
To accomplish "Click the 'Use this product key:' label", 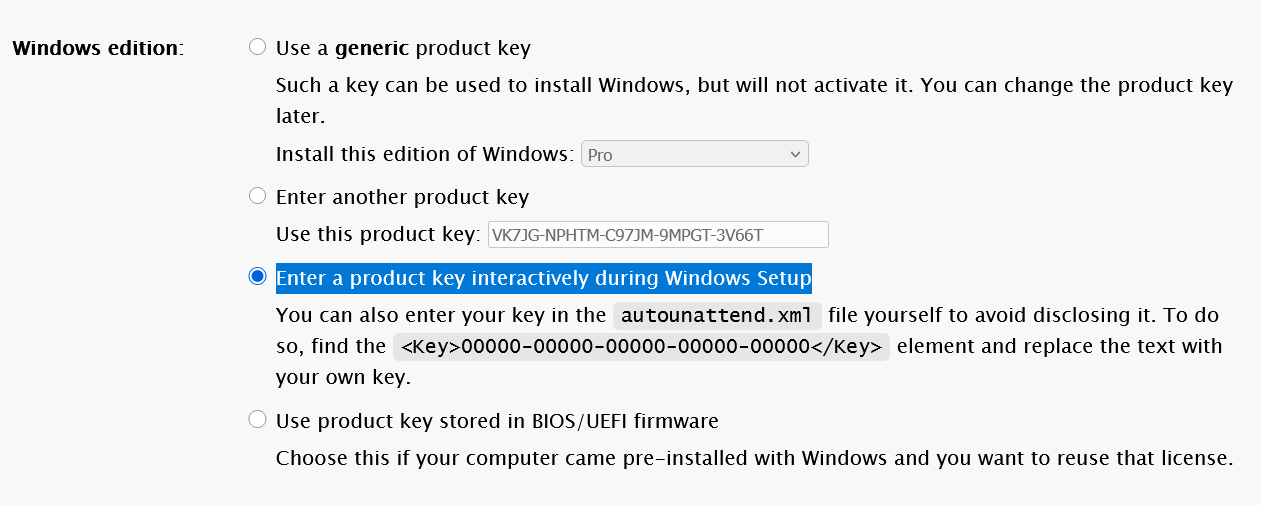I will 378,235.
